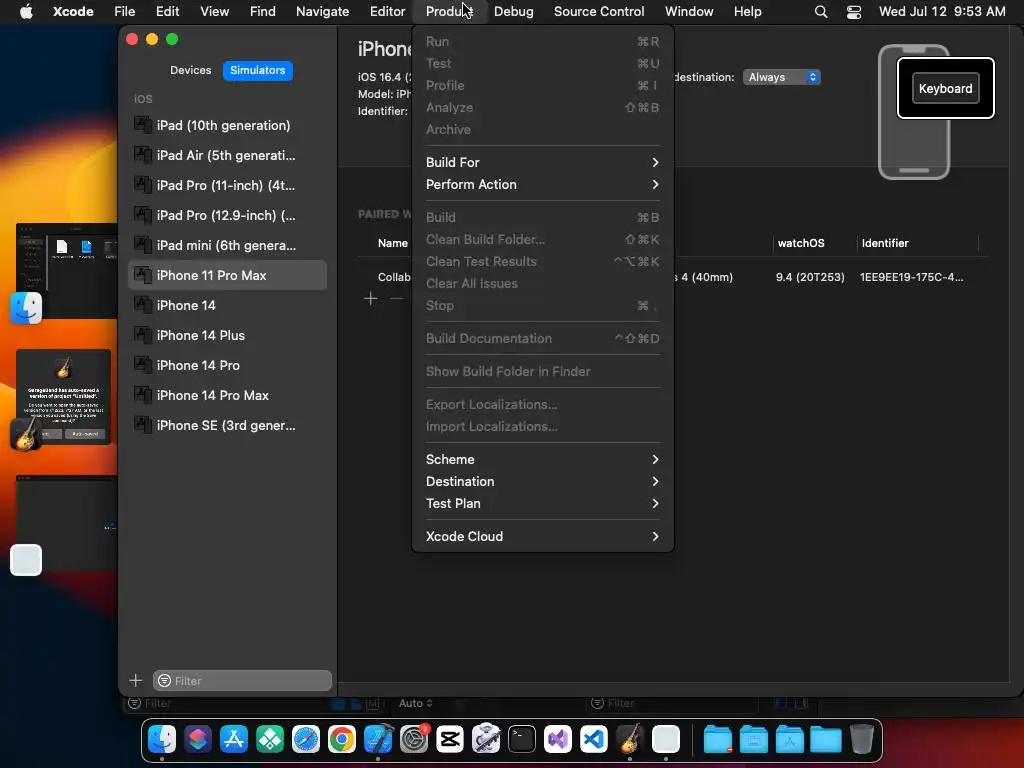Add a new simulator with the plus button
1024x768 pixels.
click(136, 680)
